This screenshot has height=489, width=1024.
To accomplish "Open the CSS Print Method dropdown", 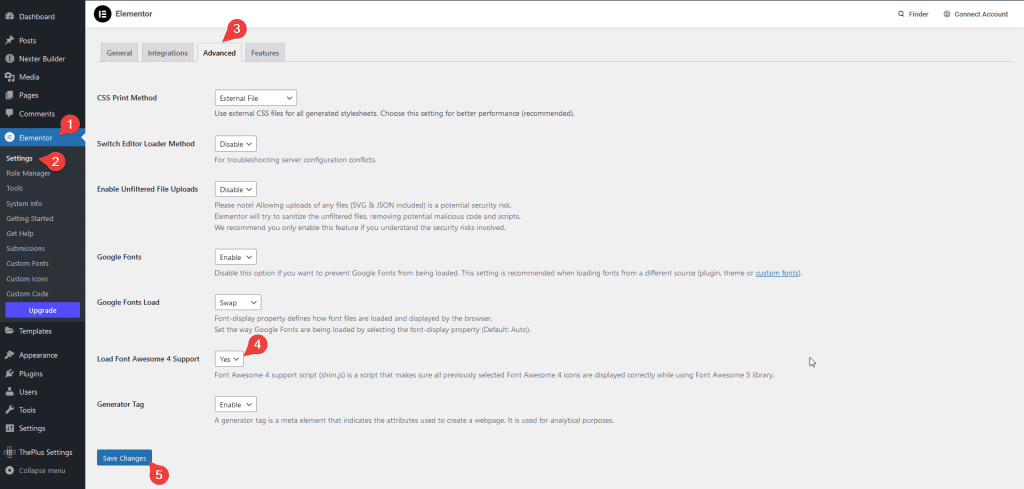I will (x=256, y=98).
